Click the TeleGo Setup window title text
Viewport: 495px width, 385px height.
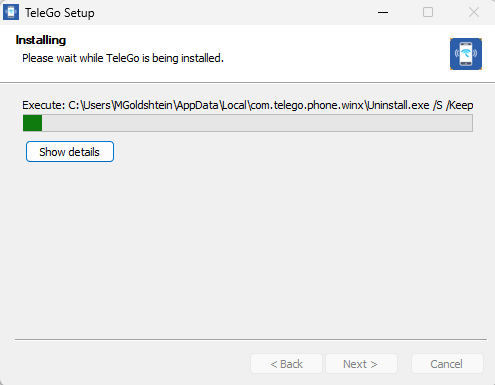pos(60,13)
